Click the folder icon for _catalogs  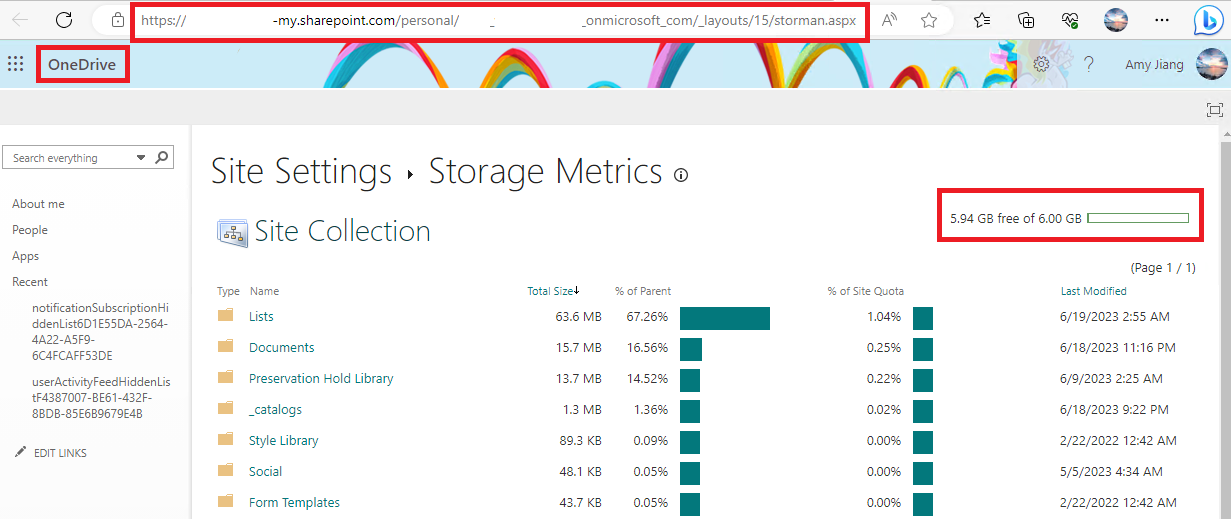point(225,409)
